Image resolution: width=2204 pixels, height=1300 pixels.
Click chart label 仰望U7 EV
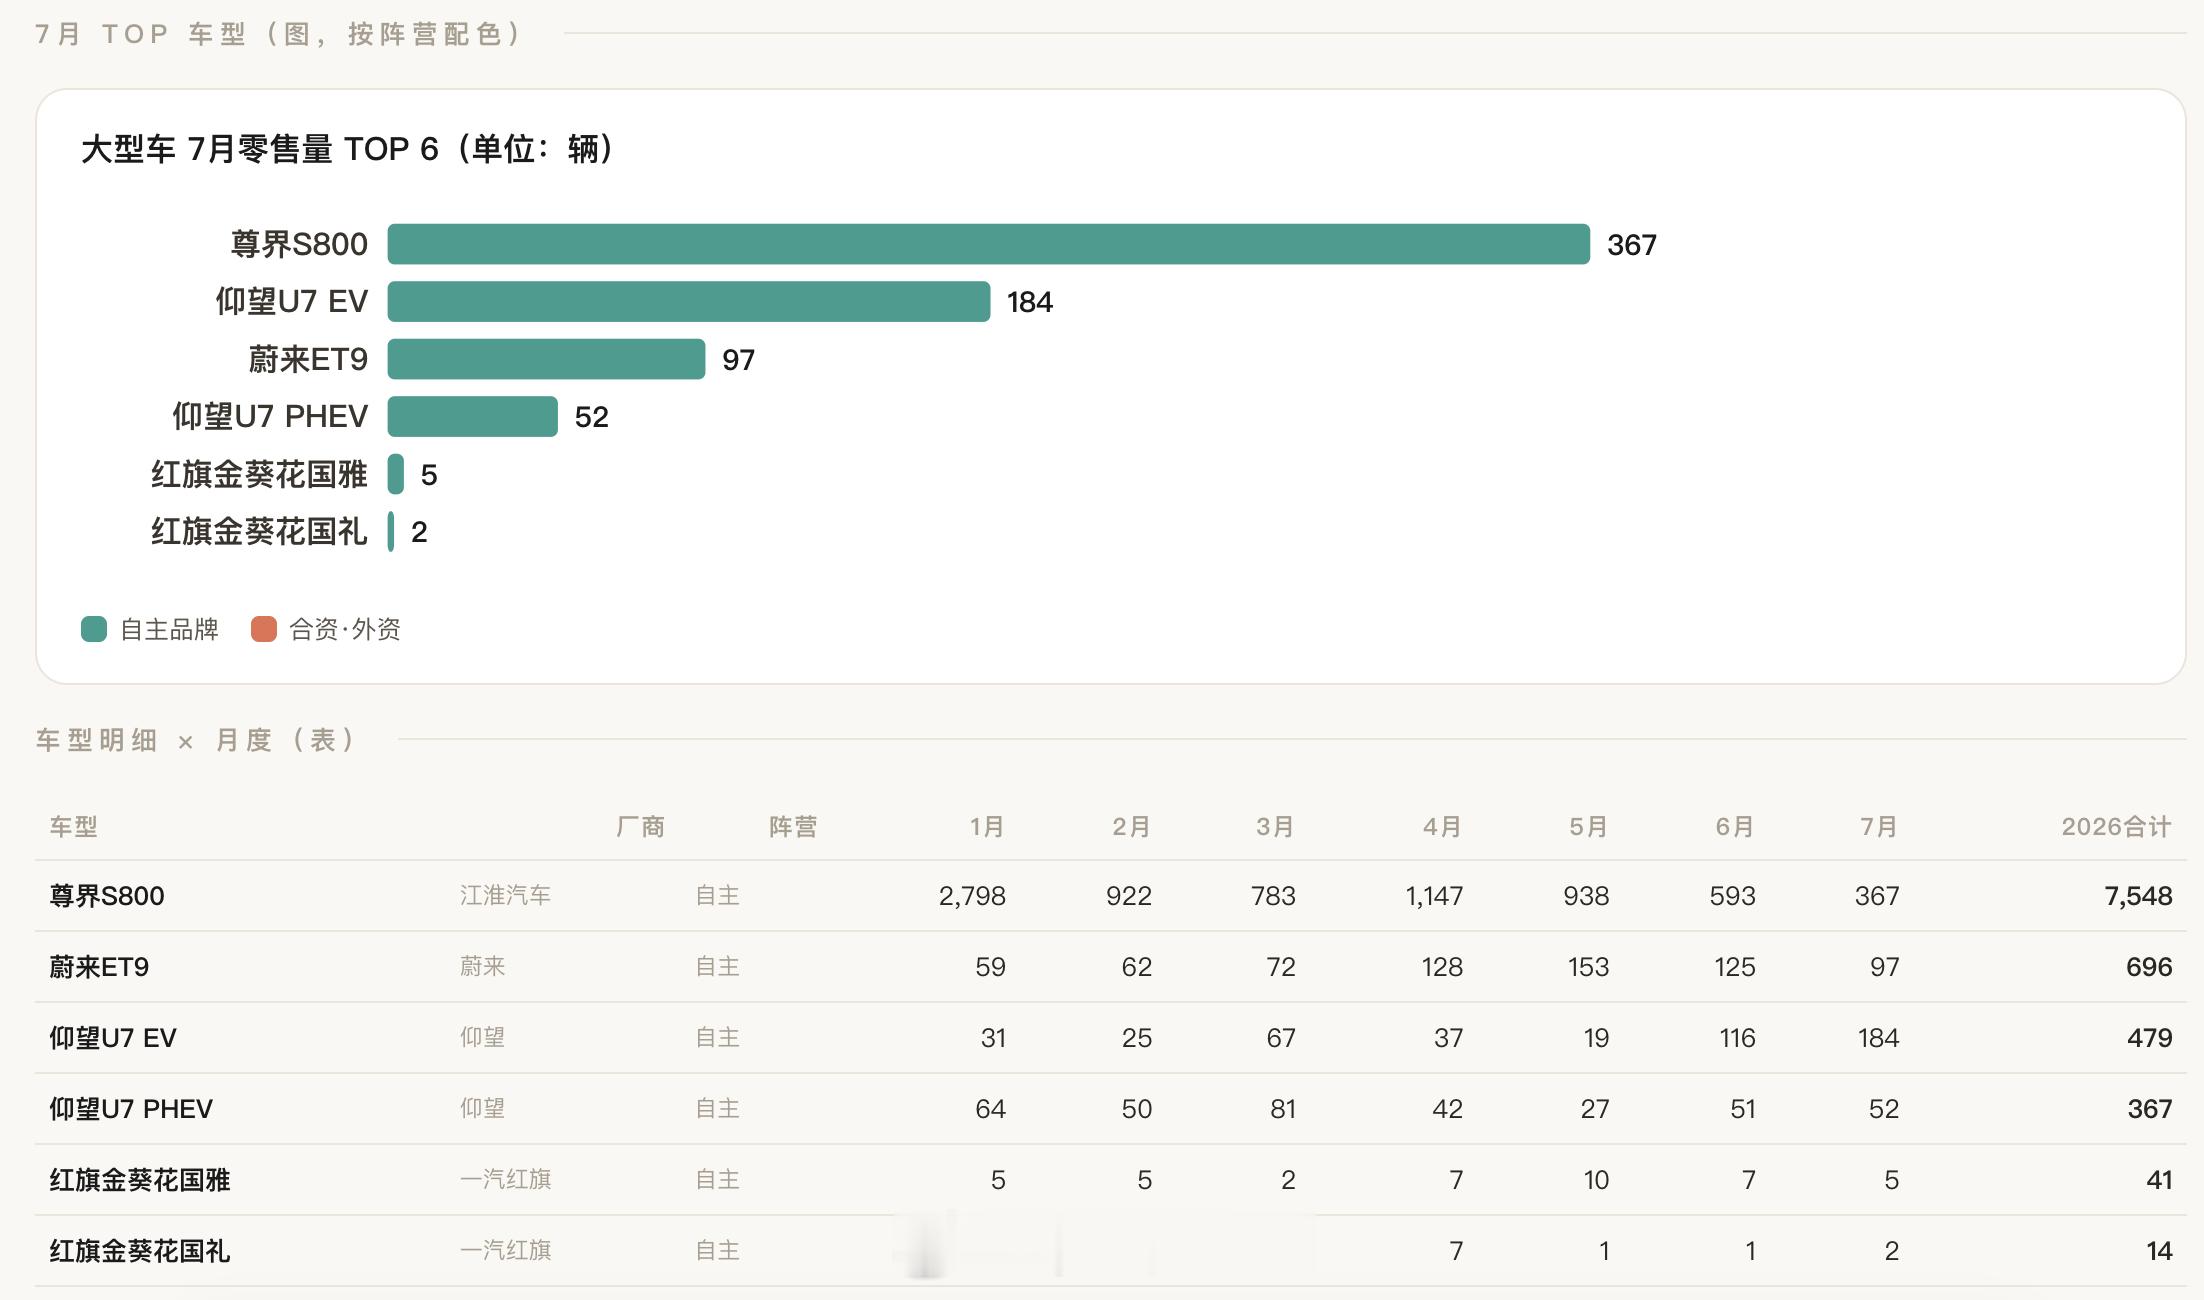tap(292, 301)
